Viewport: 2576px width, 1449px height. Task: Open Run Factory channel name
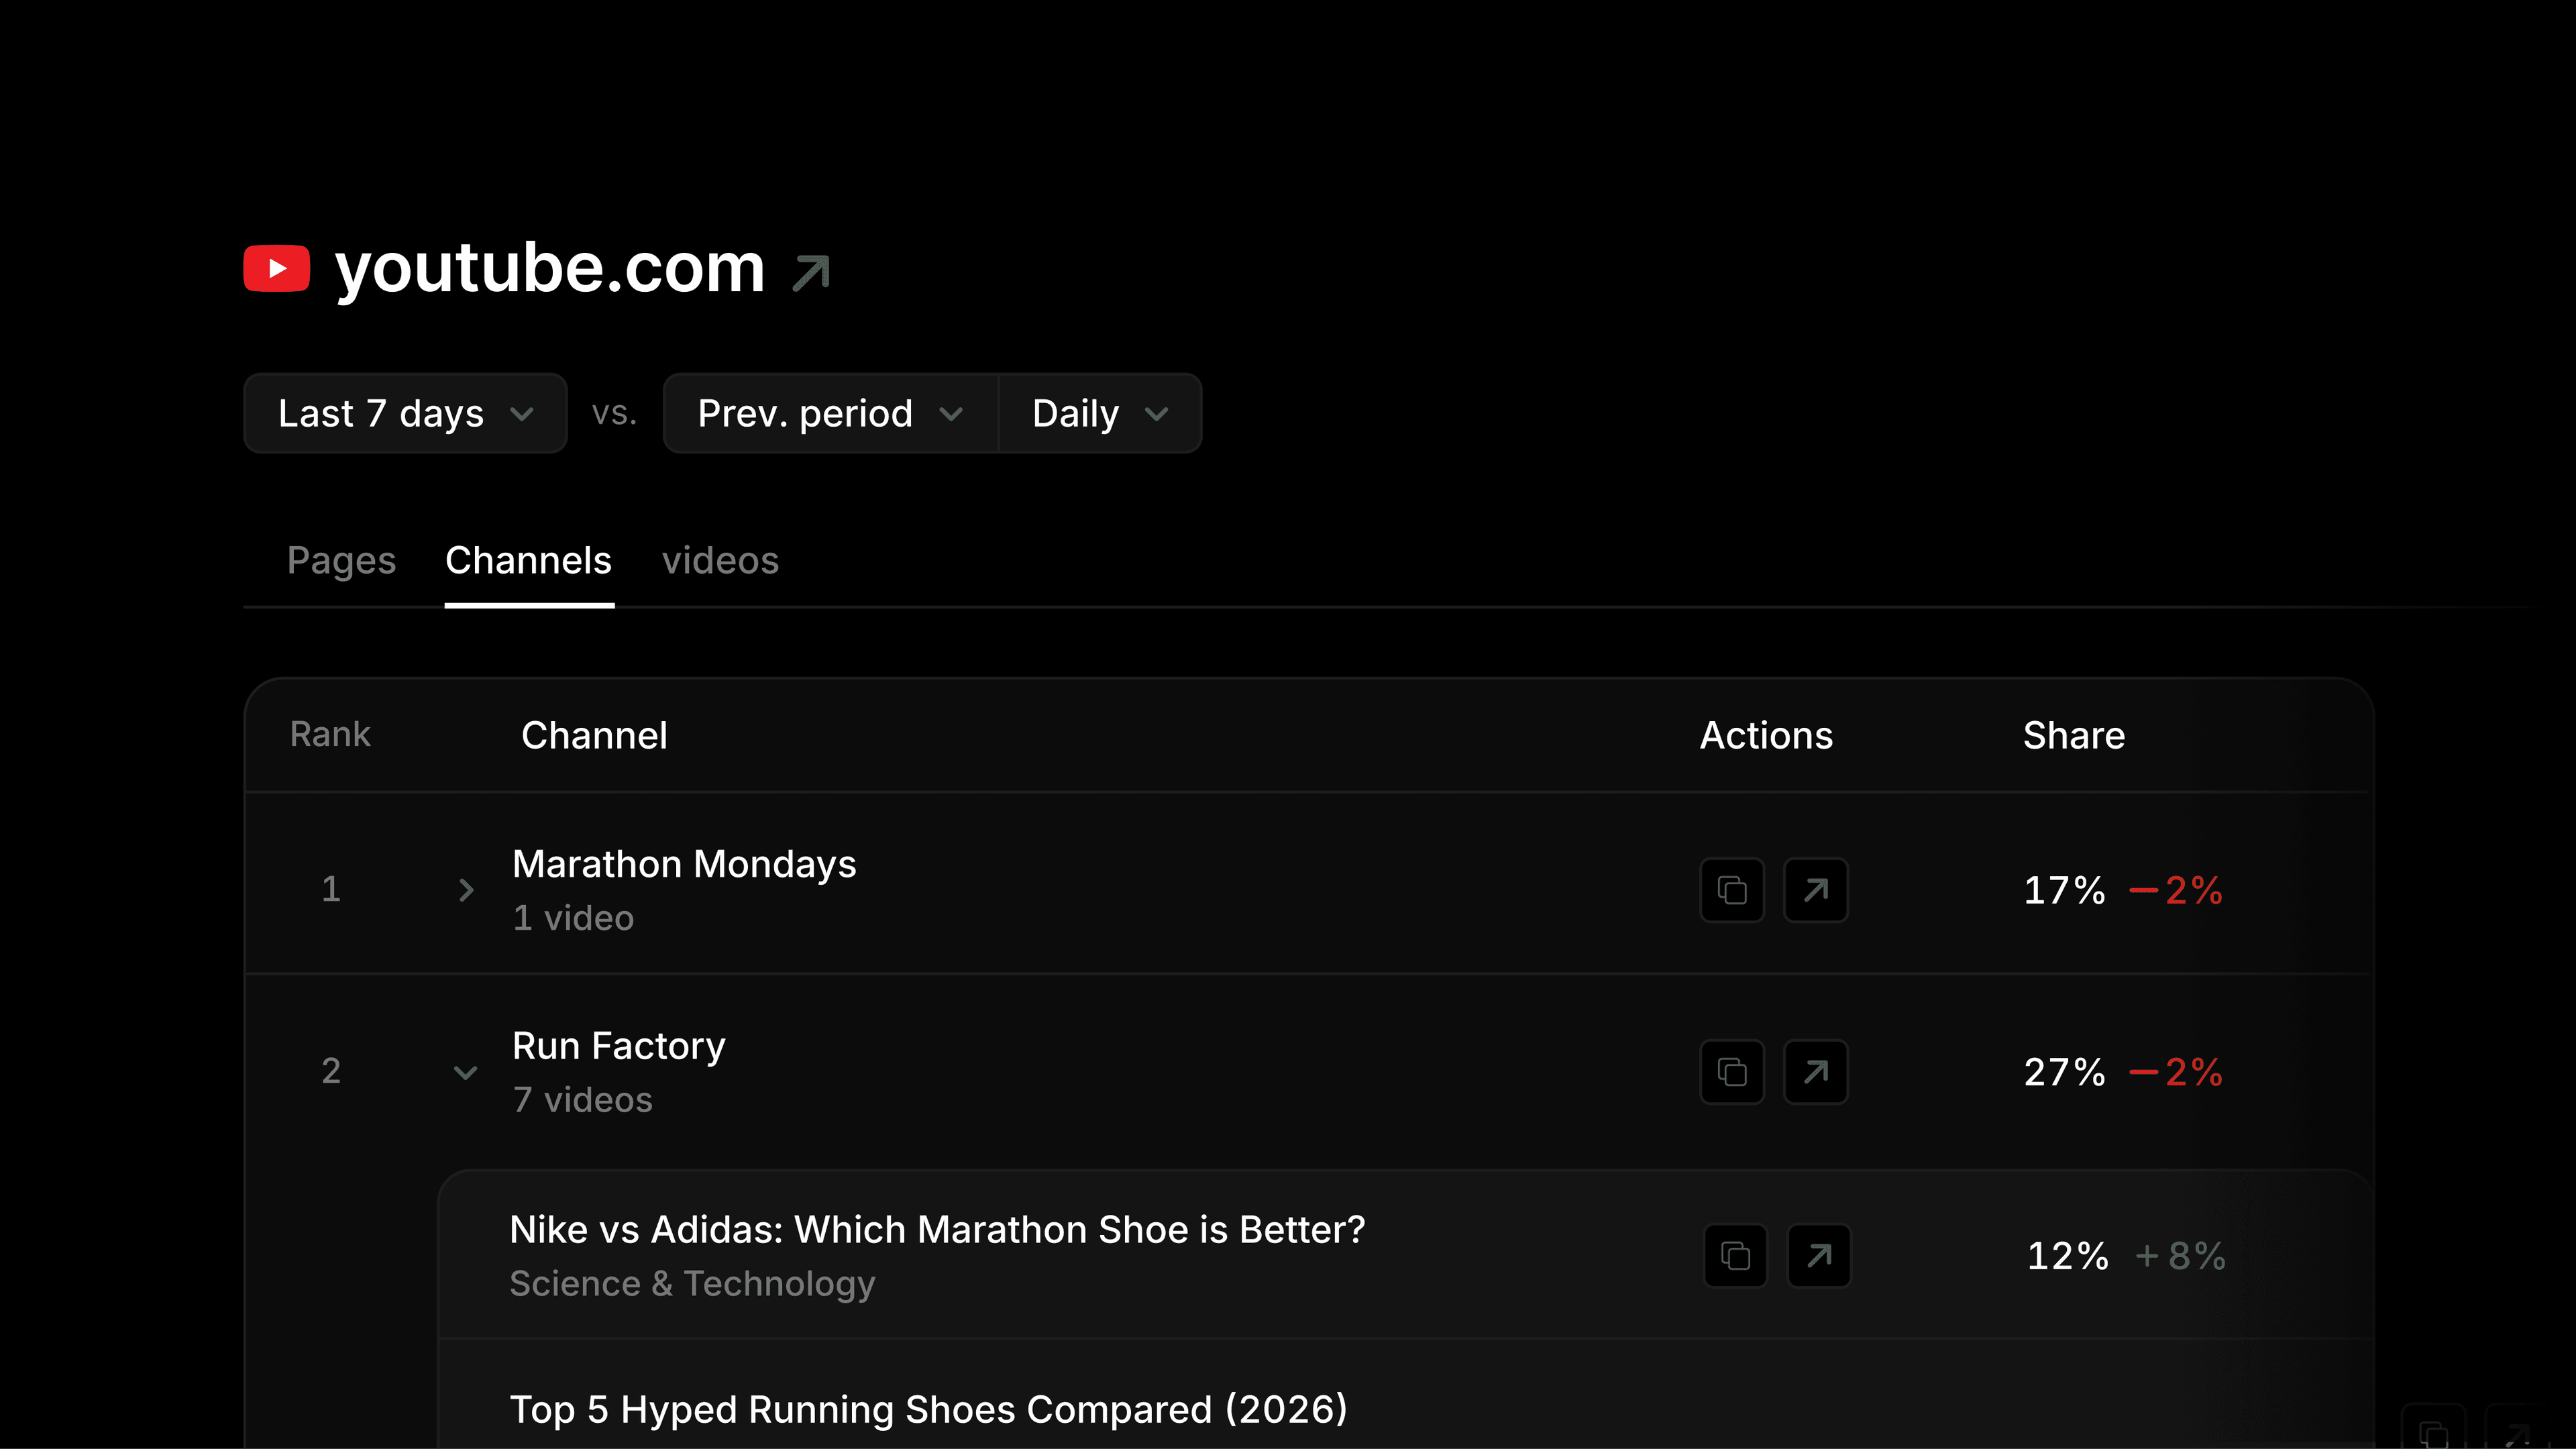[x=619, y=1046]
